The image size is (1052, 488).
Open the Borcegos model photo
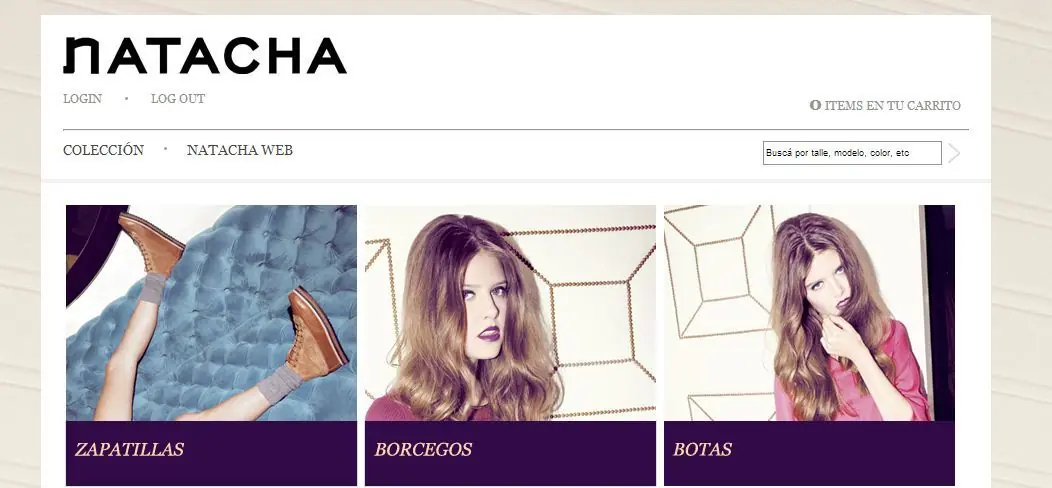[511, 313]
